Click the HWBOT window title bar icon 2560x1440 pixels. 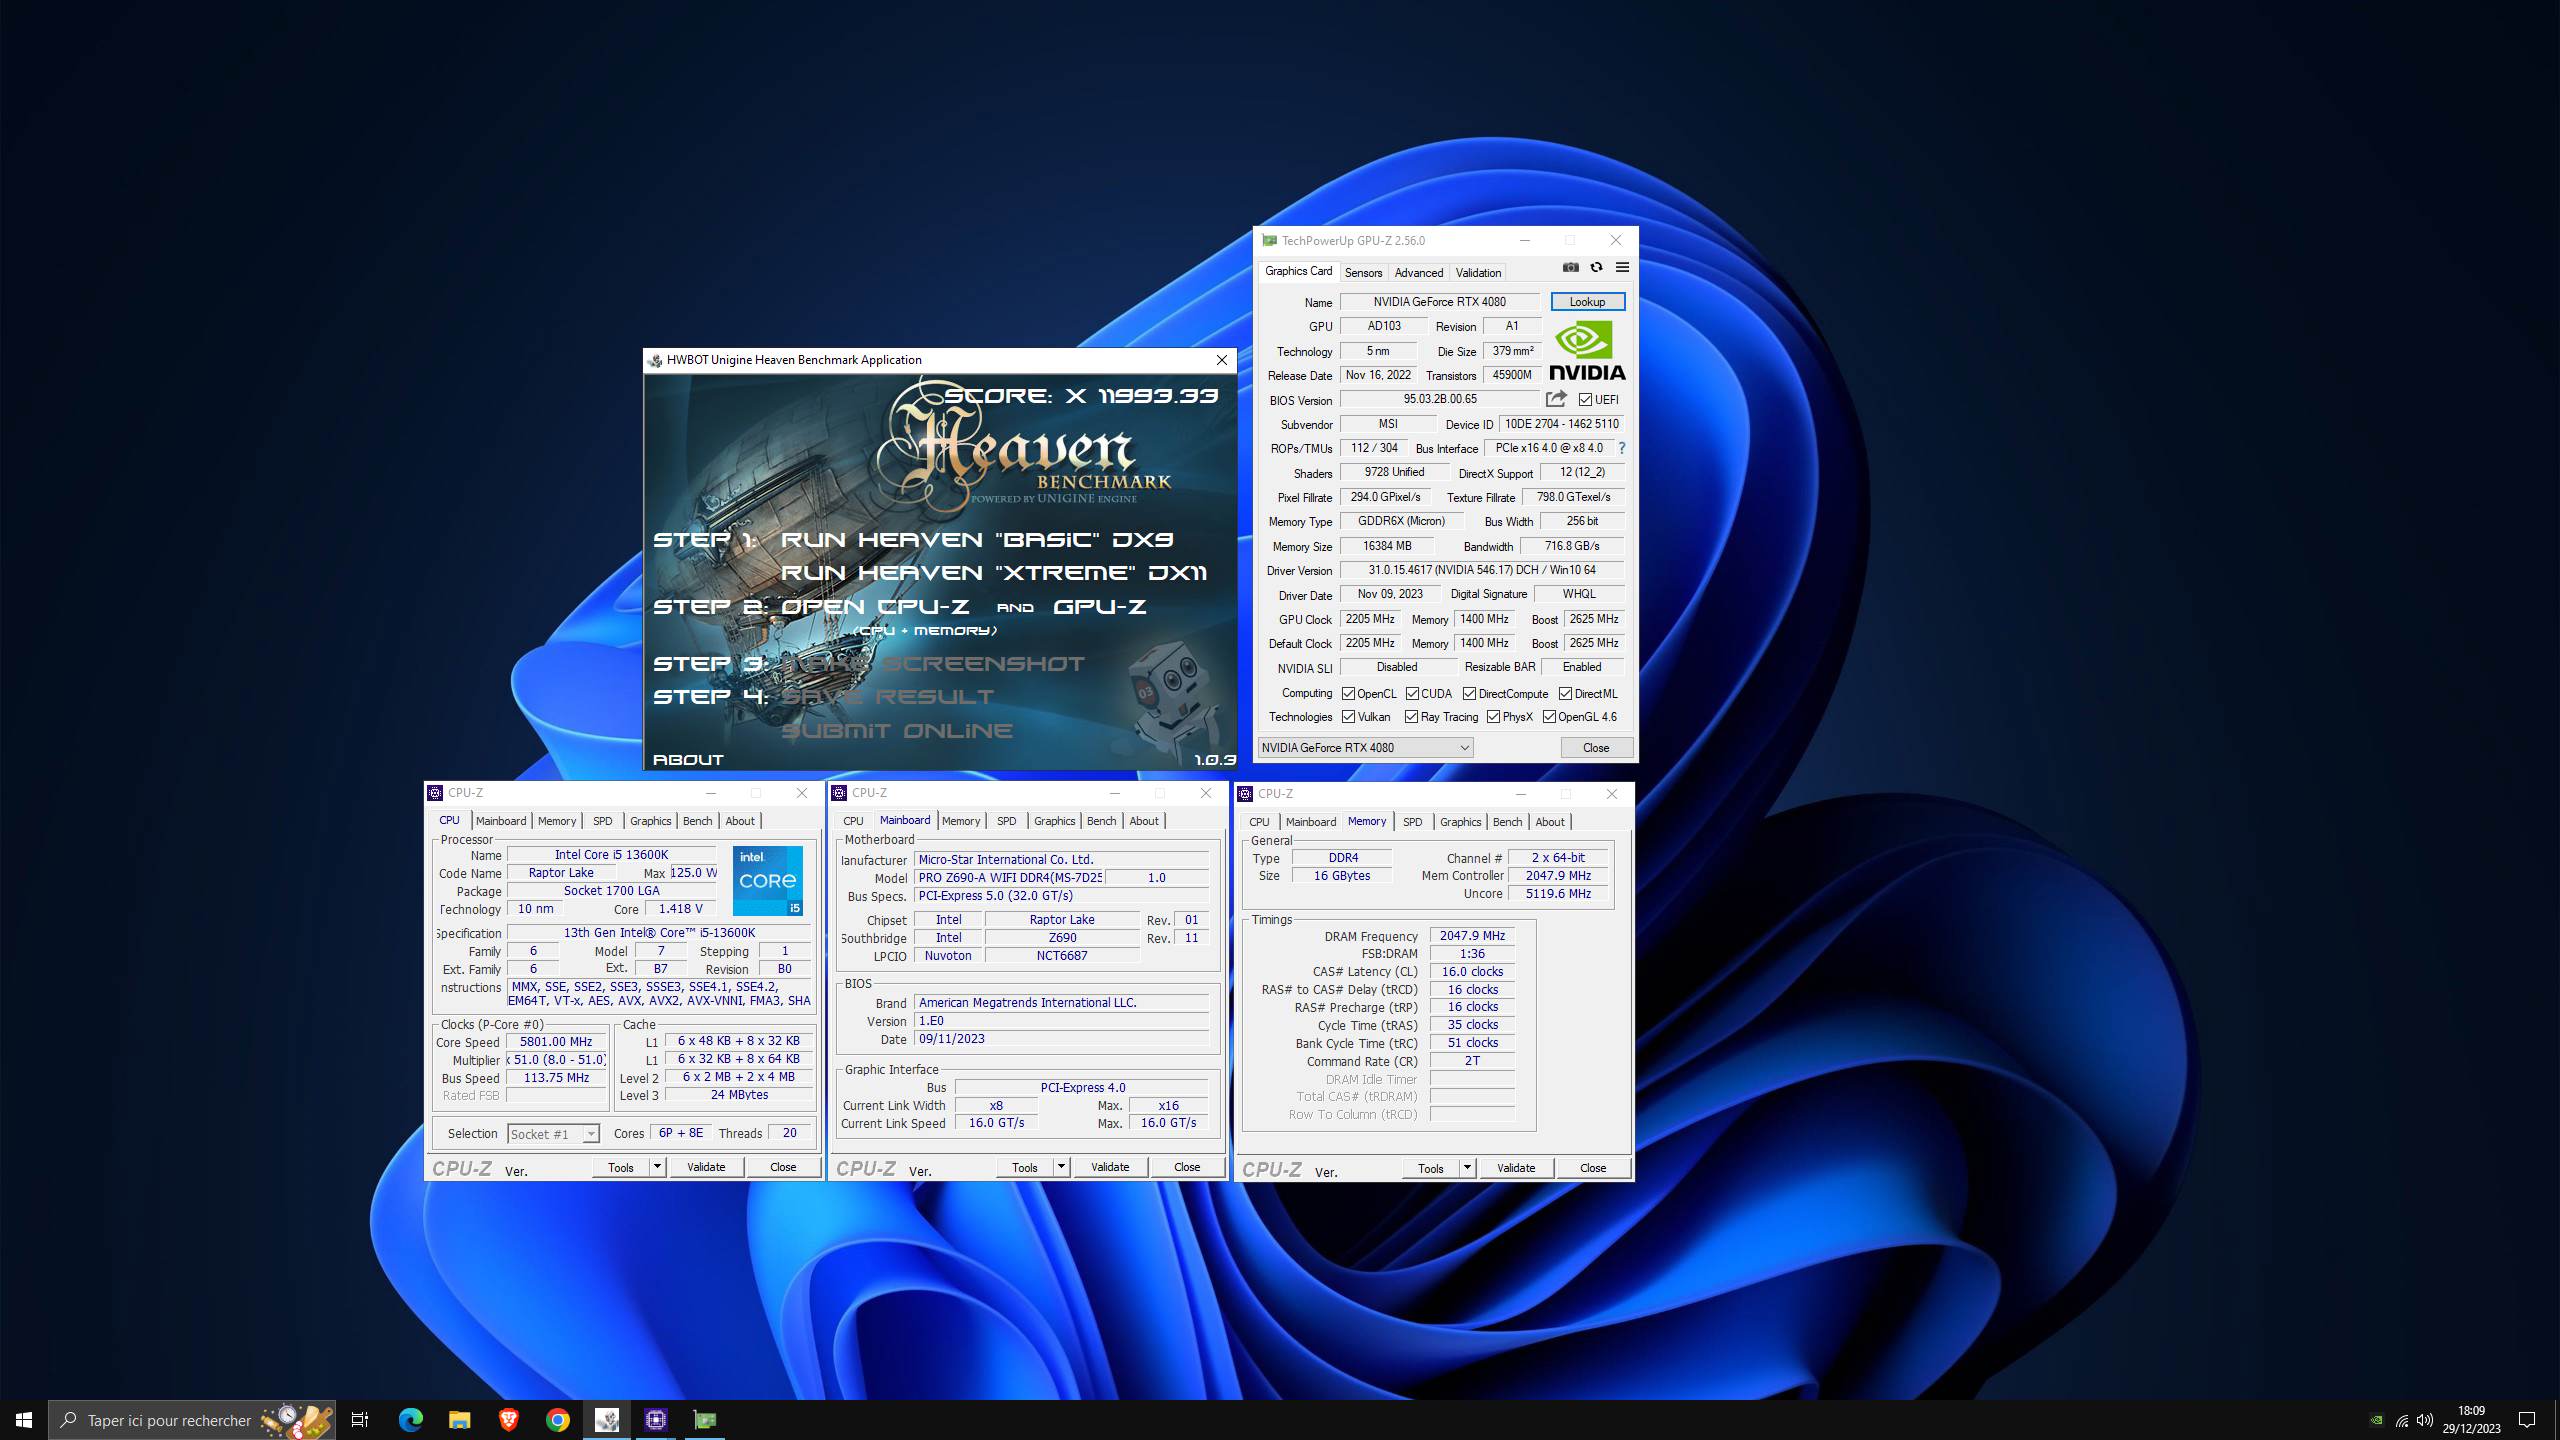[x=655, y=360]
